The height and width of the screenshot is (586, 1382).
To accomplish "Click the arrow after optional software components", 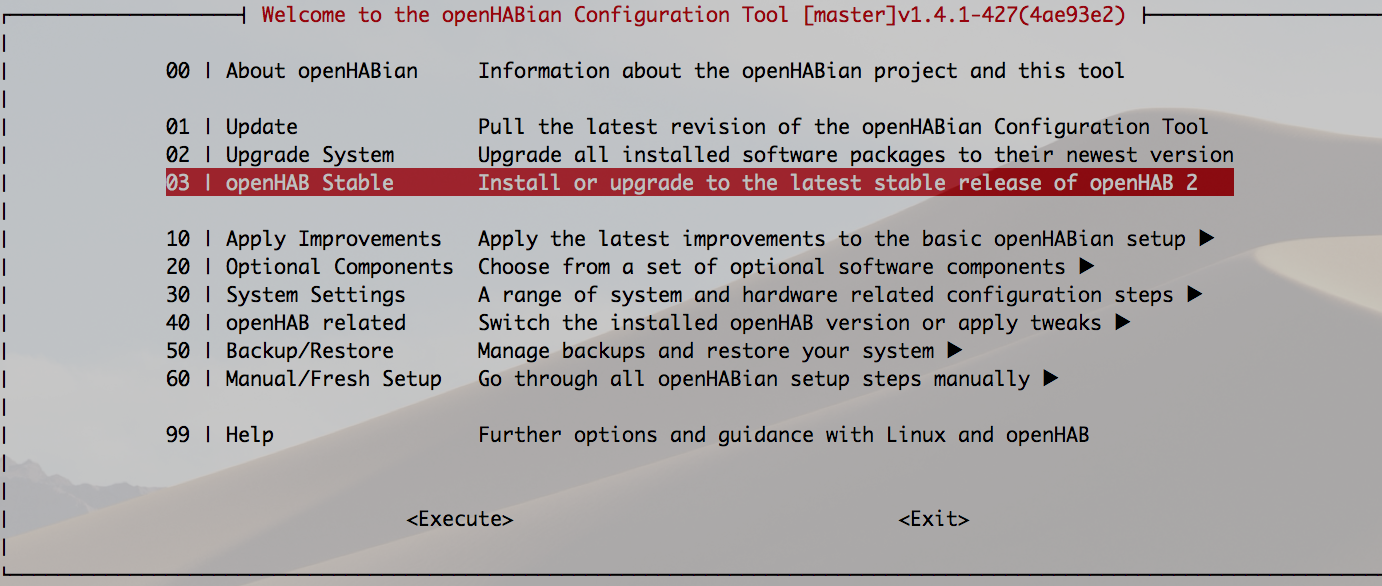I will tap(1087, 267).
